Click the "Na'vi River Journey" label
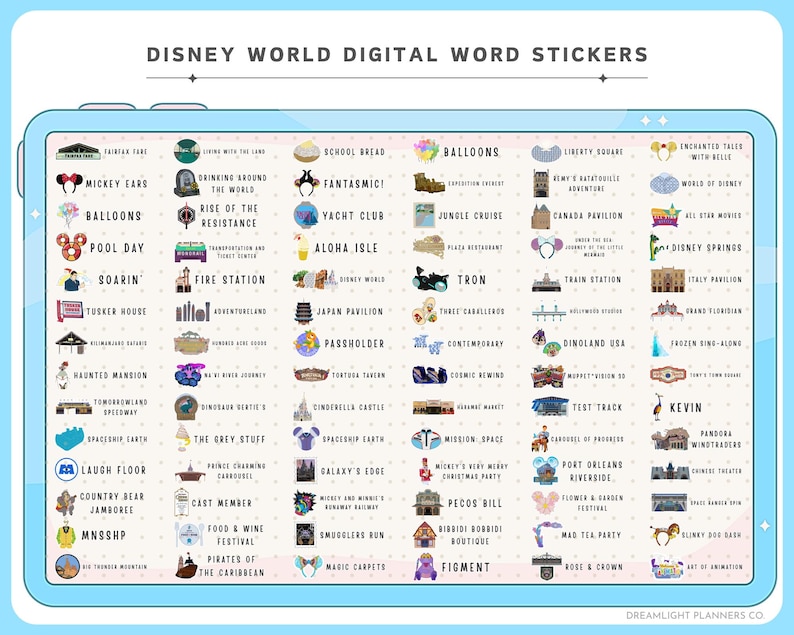The width and height of the screenshot is (794, 635). (235, 375)
